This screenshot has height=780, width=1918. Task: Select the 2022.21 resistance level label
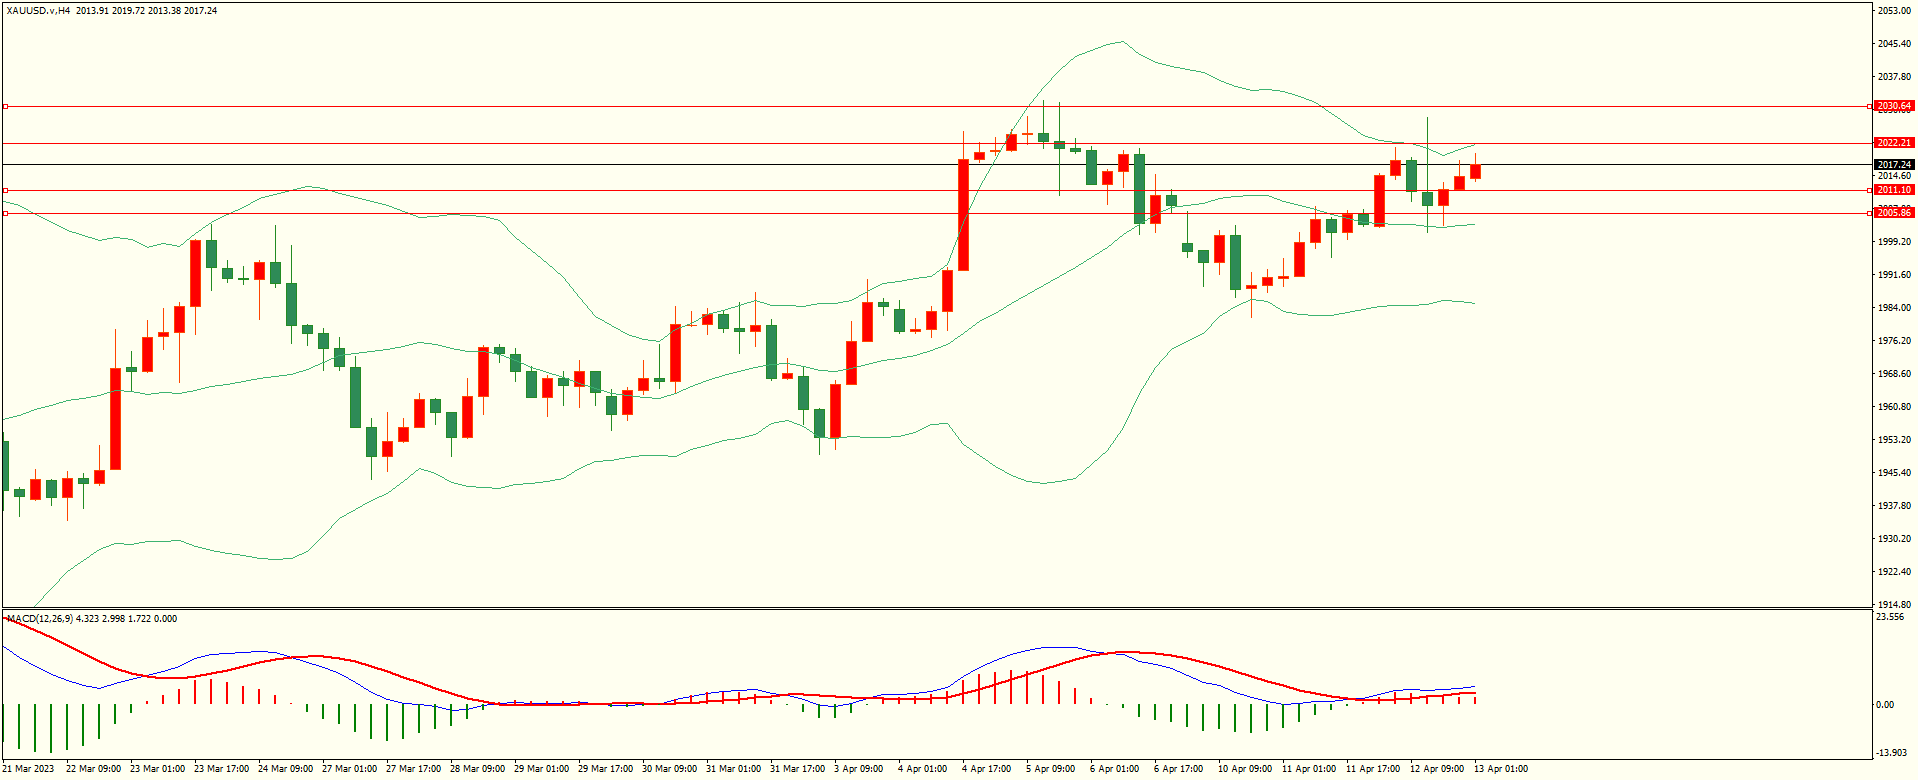tap(1893, 143)
